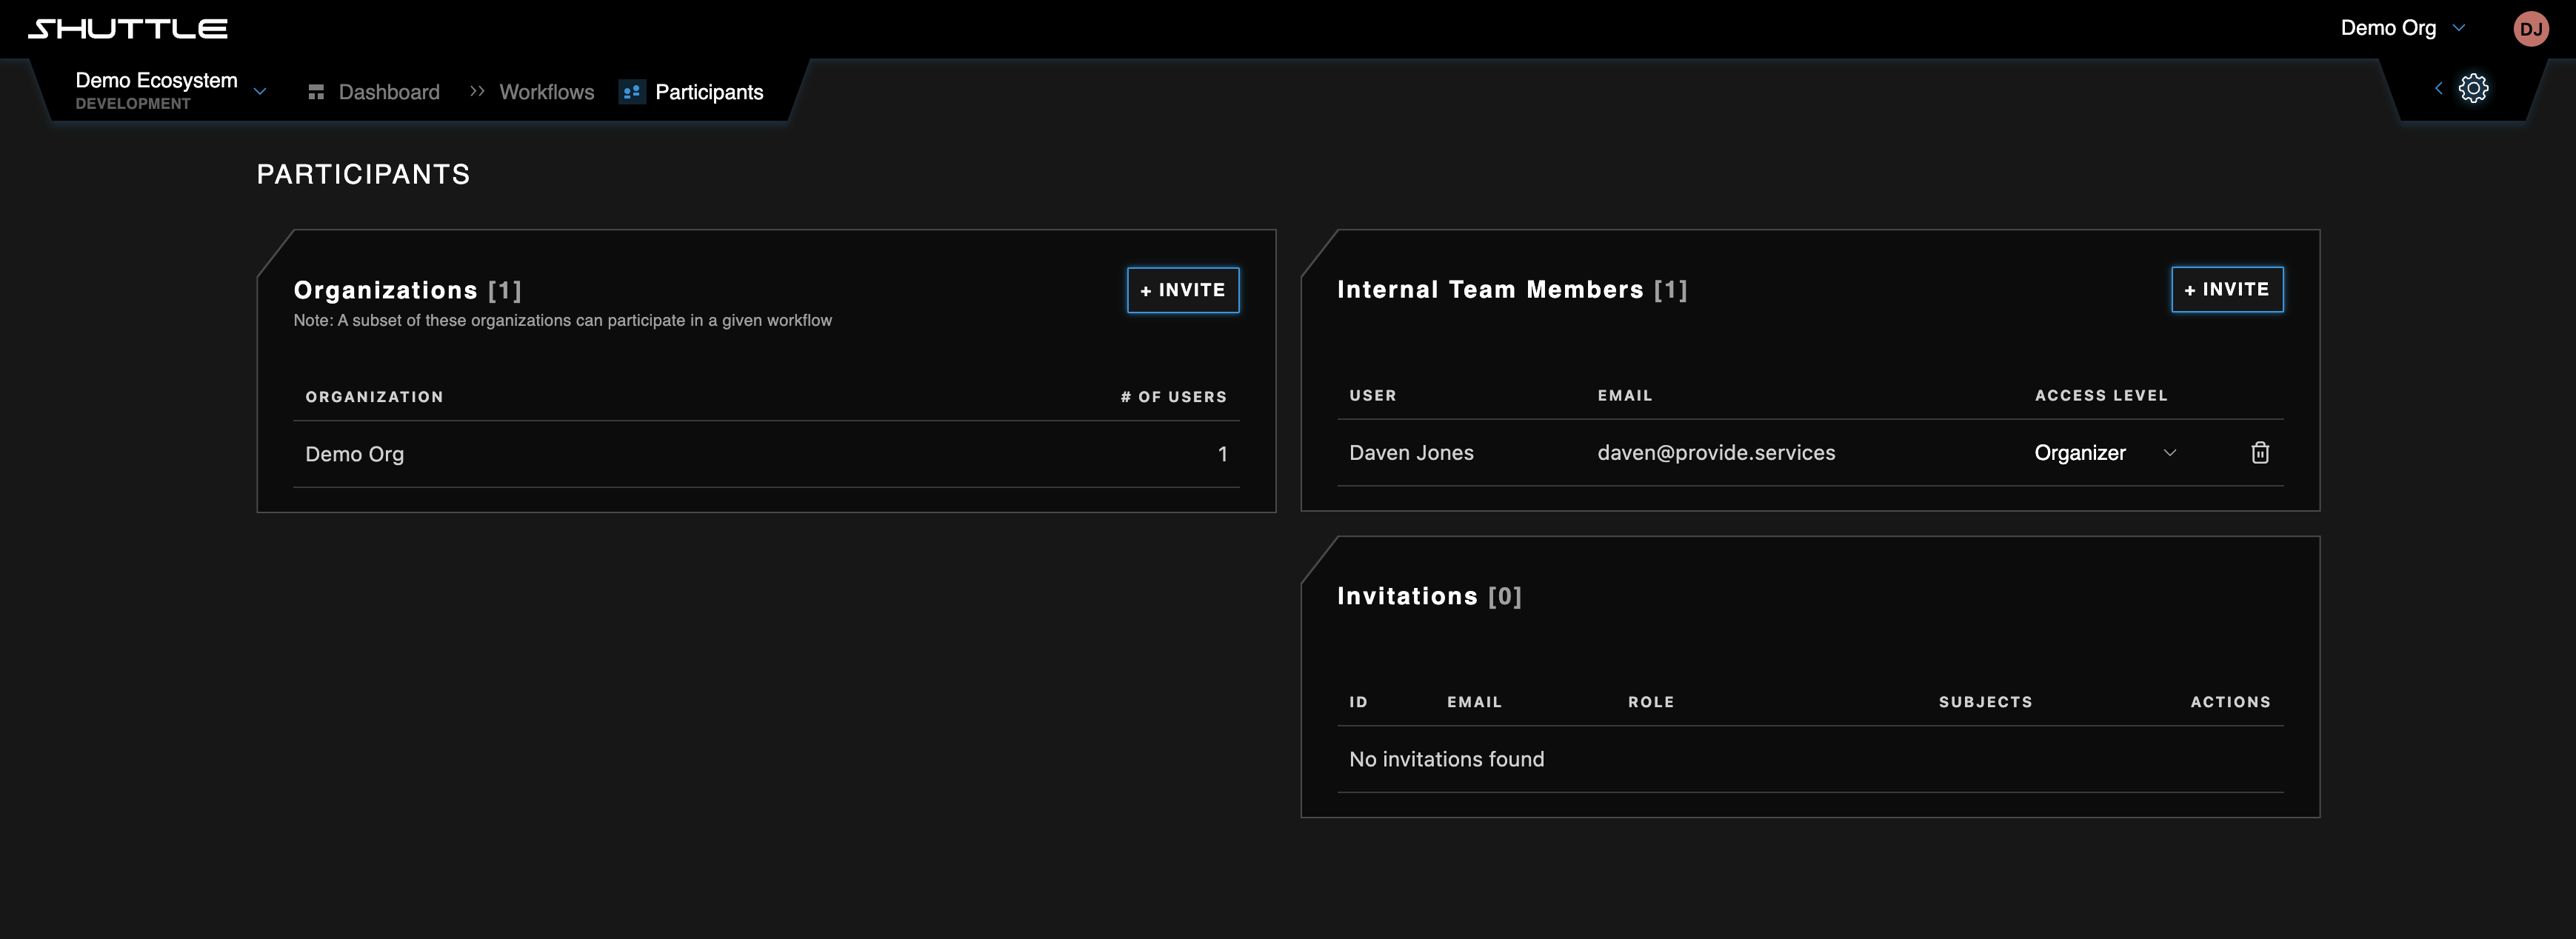This screenshot has height=939, width=2576.
Task: Delete Daven Jones with trash icon
Action: coord(2259,453)
